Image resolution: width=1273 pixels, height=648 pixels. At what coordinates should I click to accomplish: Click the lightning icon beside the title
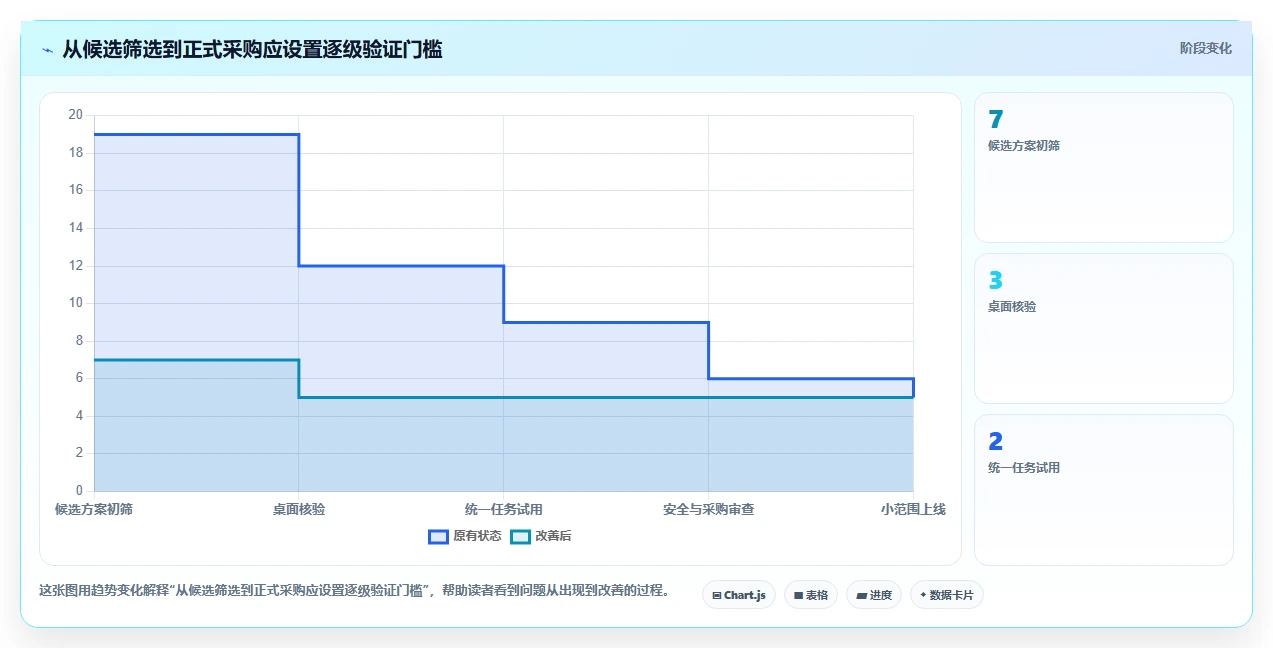pos(47,49)
